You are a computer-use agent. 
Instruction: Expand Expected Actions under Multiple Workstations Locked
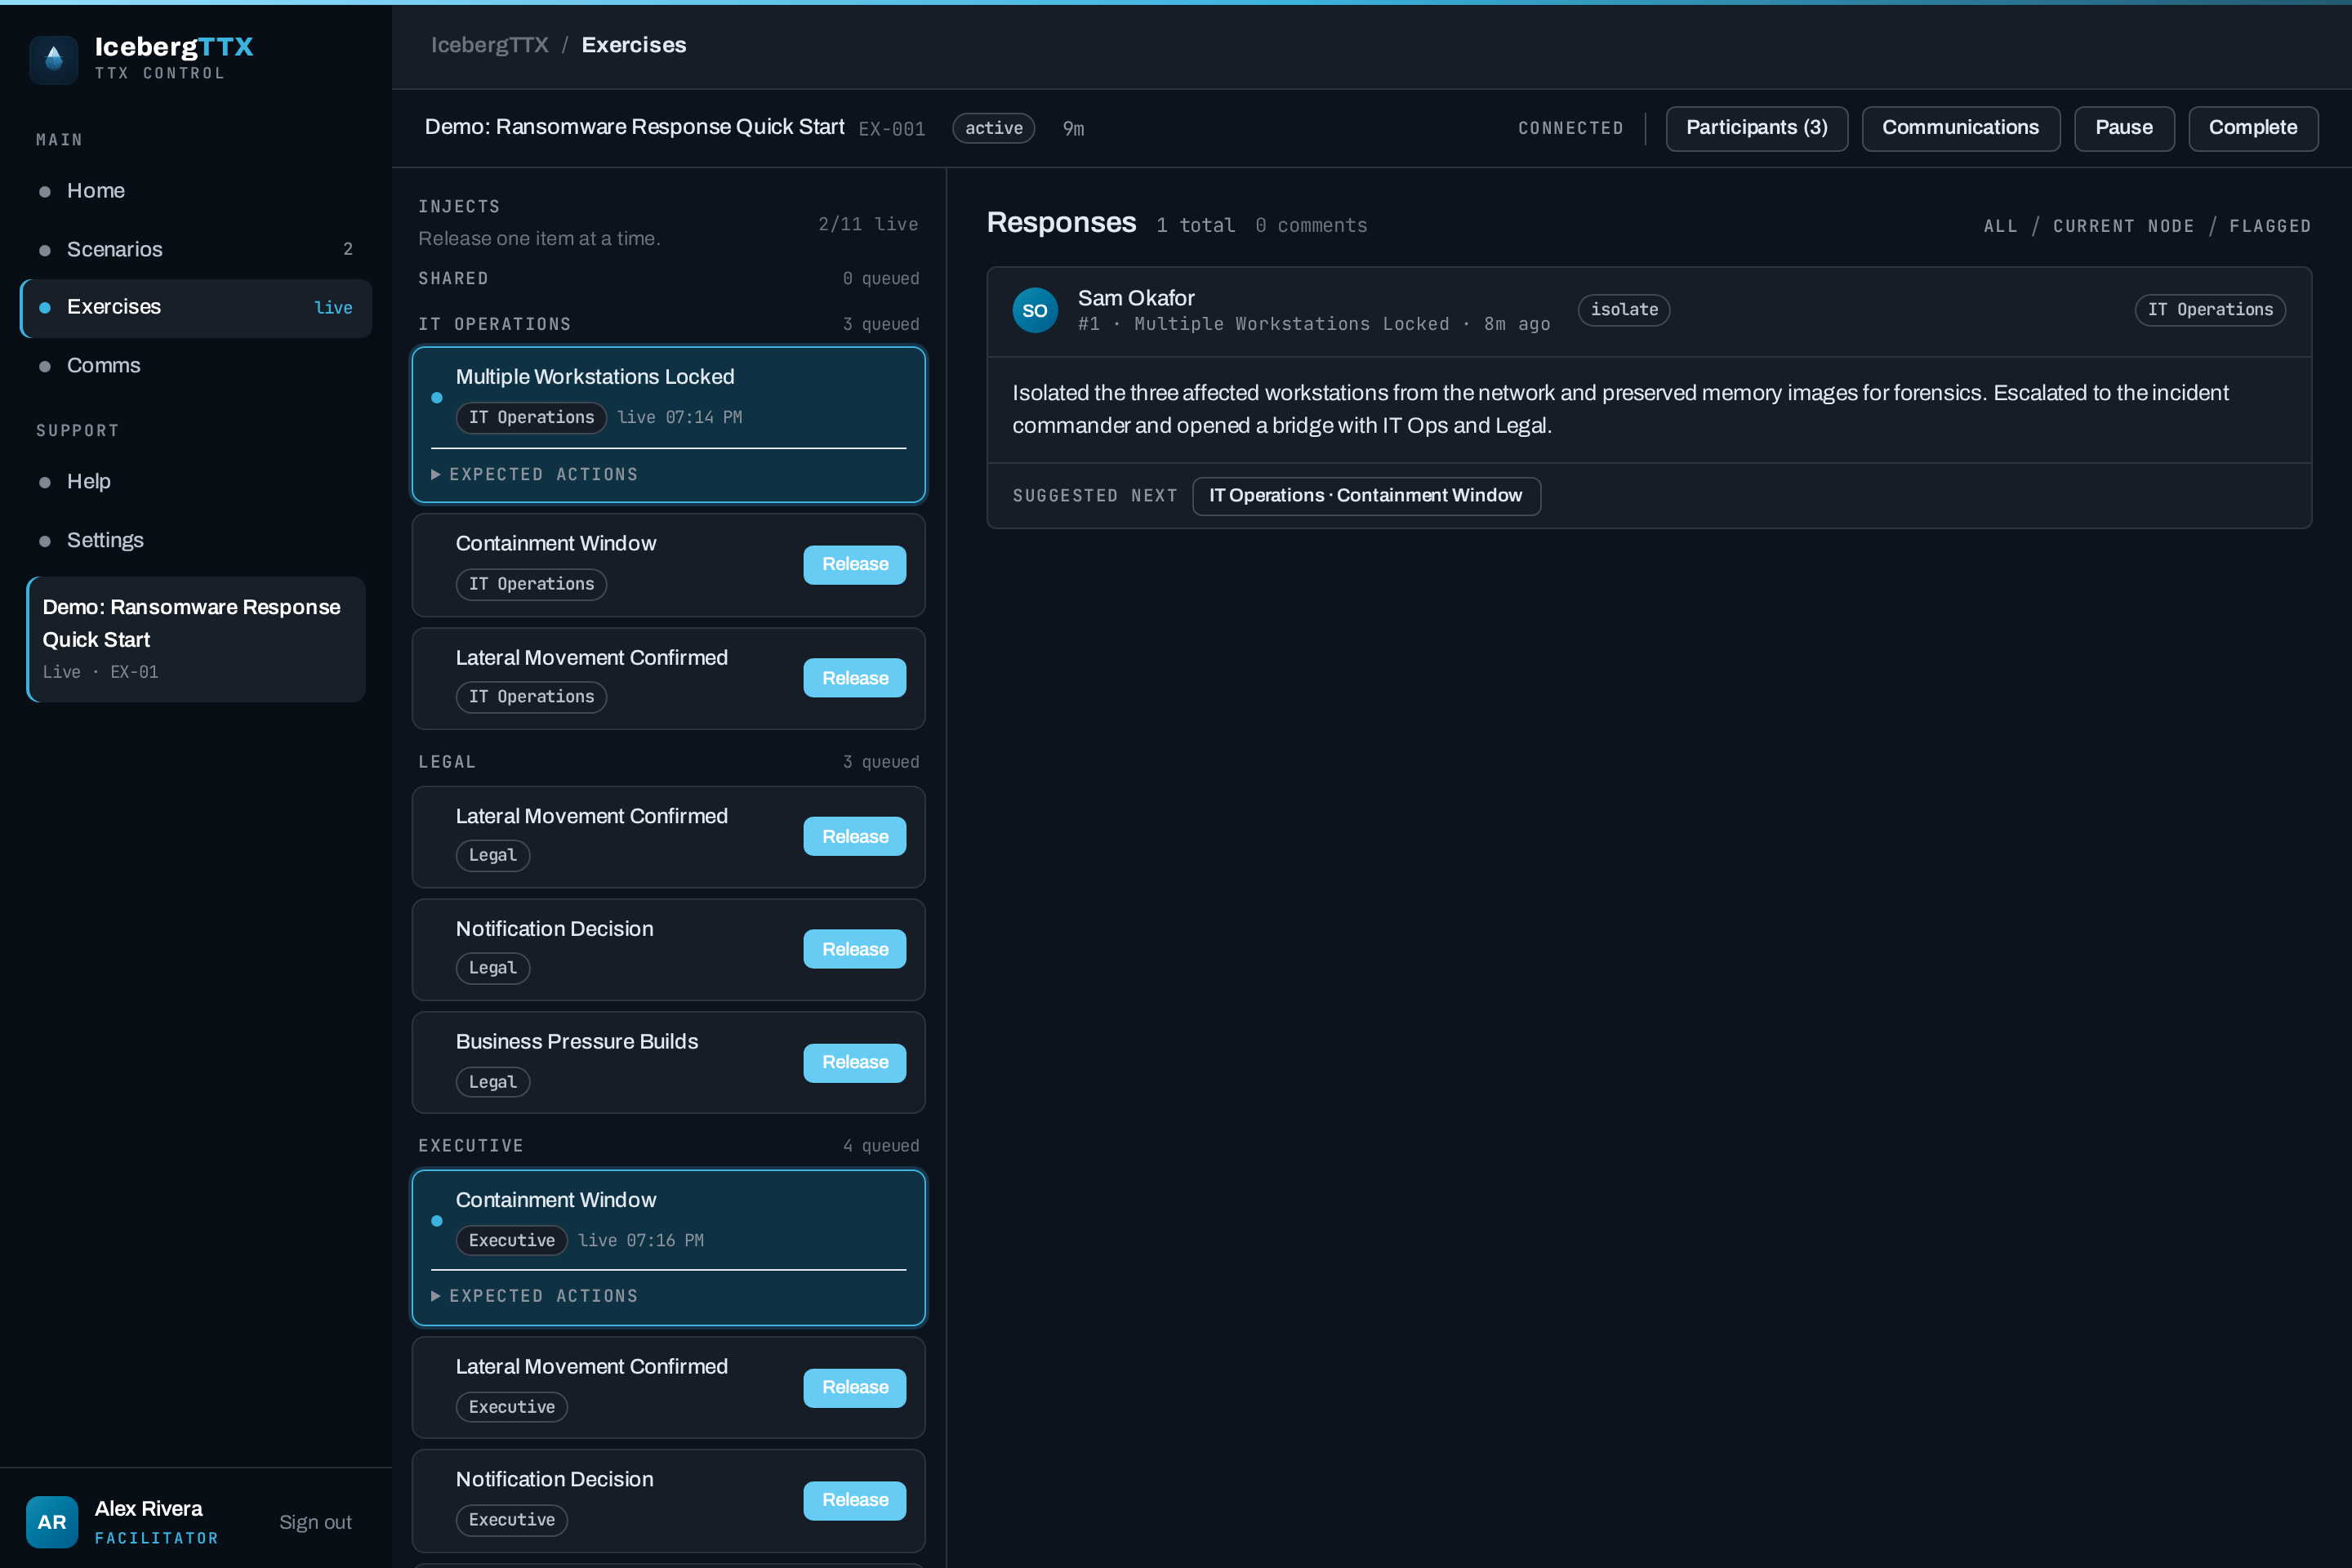tap(535, 474)
